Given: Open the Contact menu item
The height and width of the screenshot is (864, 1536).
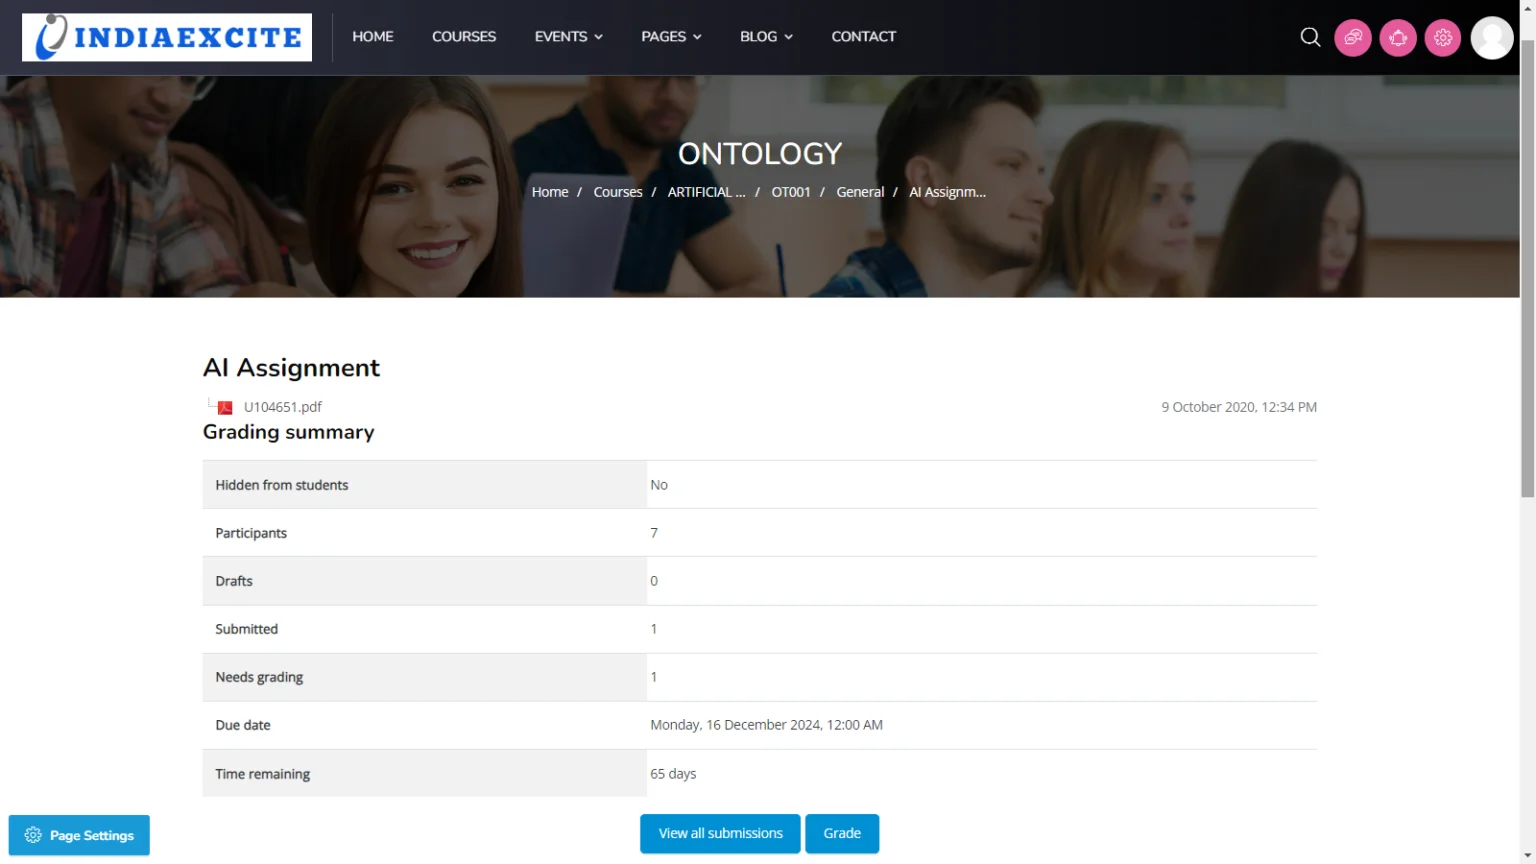Looking at the screenshot, I should coord(863,37).
